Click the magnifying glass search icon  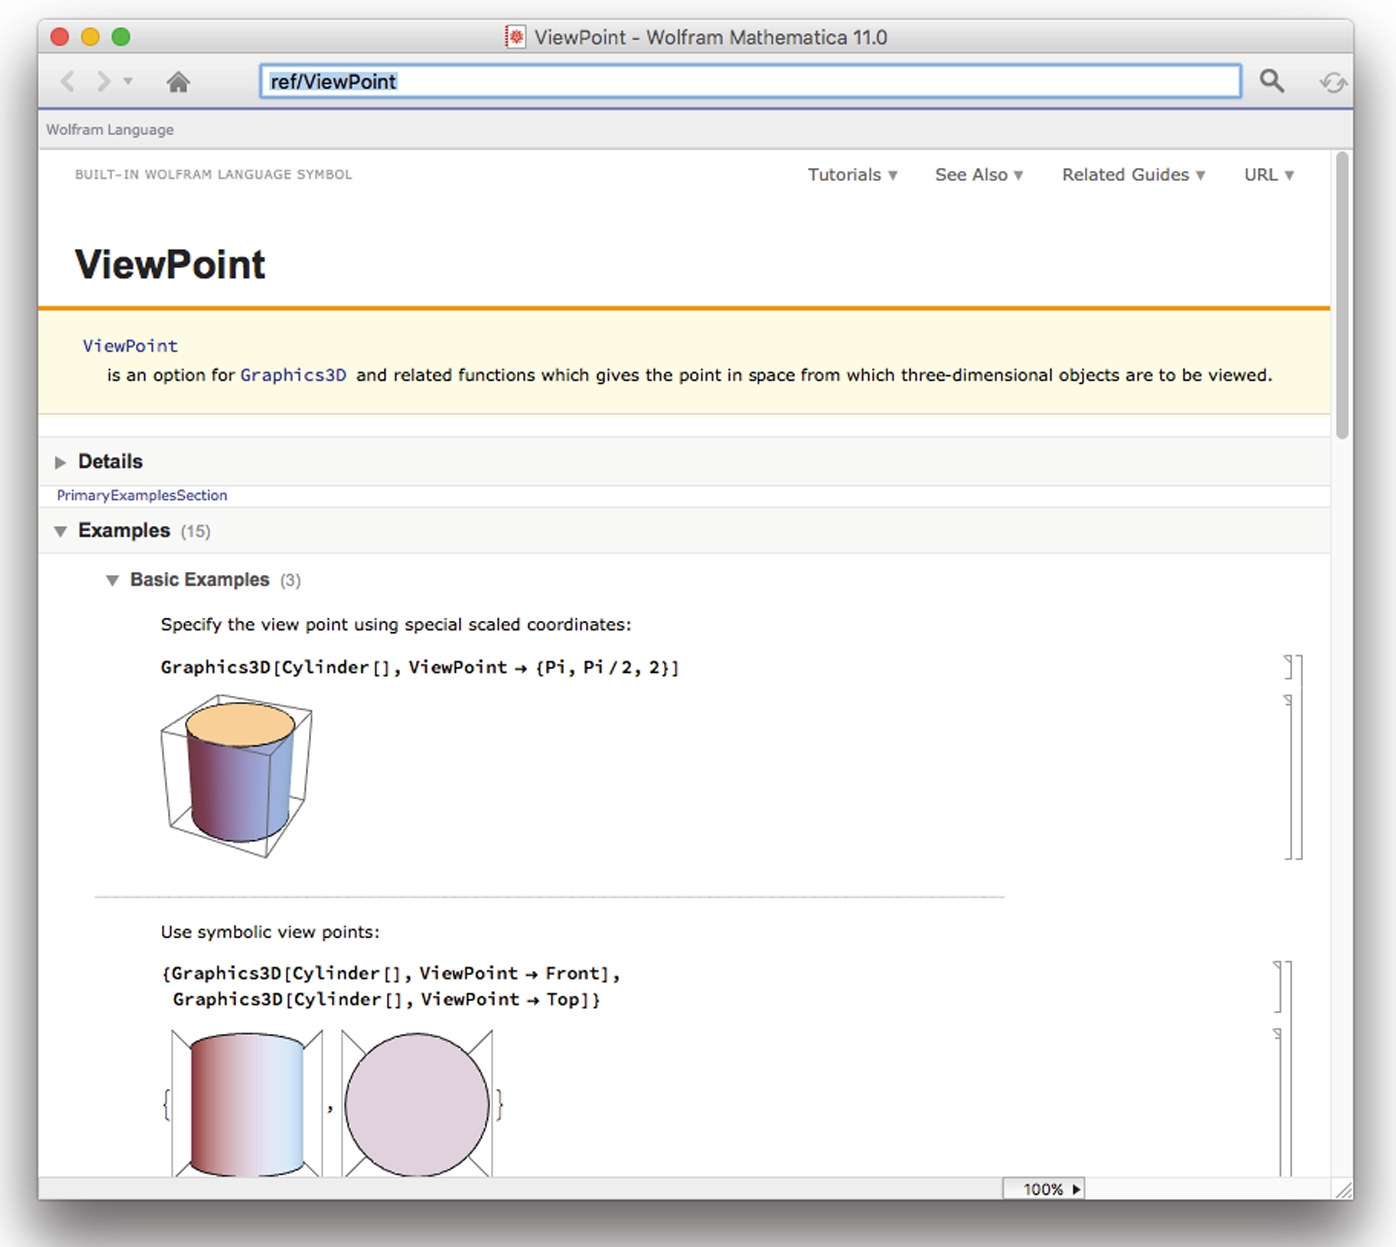(1271, 81)
